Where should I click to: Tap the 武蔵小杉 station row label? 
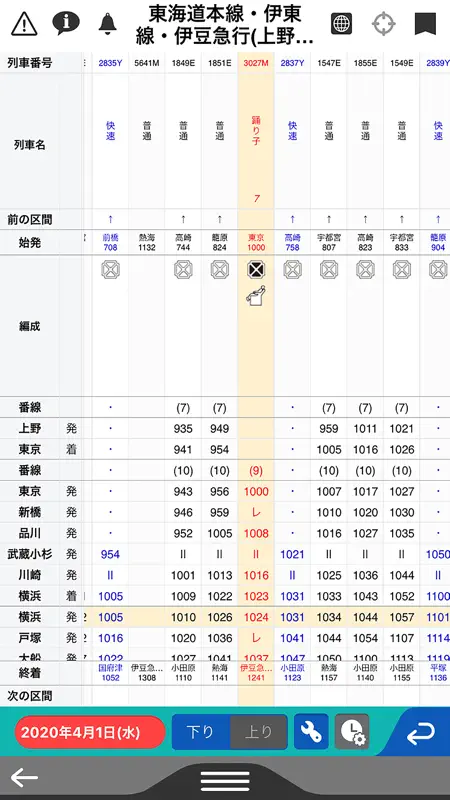pos(30,554)
